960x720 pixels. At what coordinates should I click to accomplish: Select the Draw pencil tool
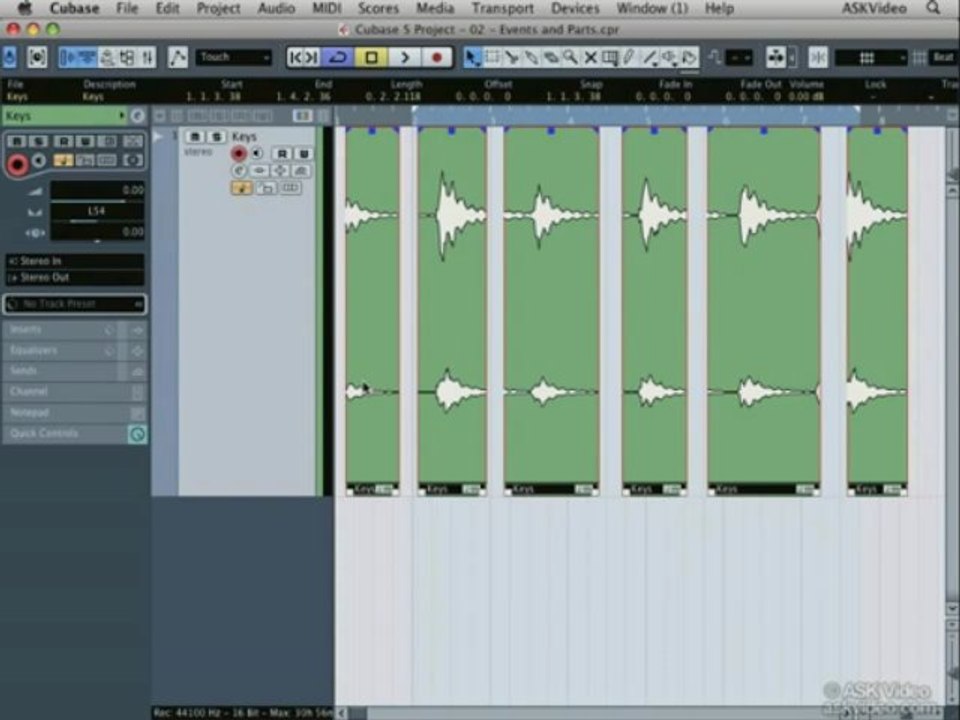click(629, 58)
